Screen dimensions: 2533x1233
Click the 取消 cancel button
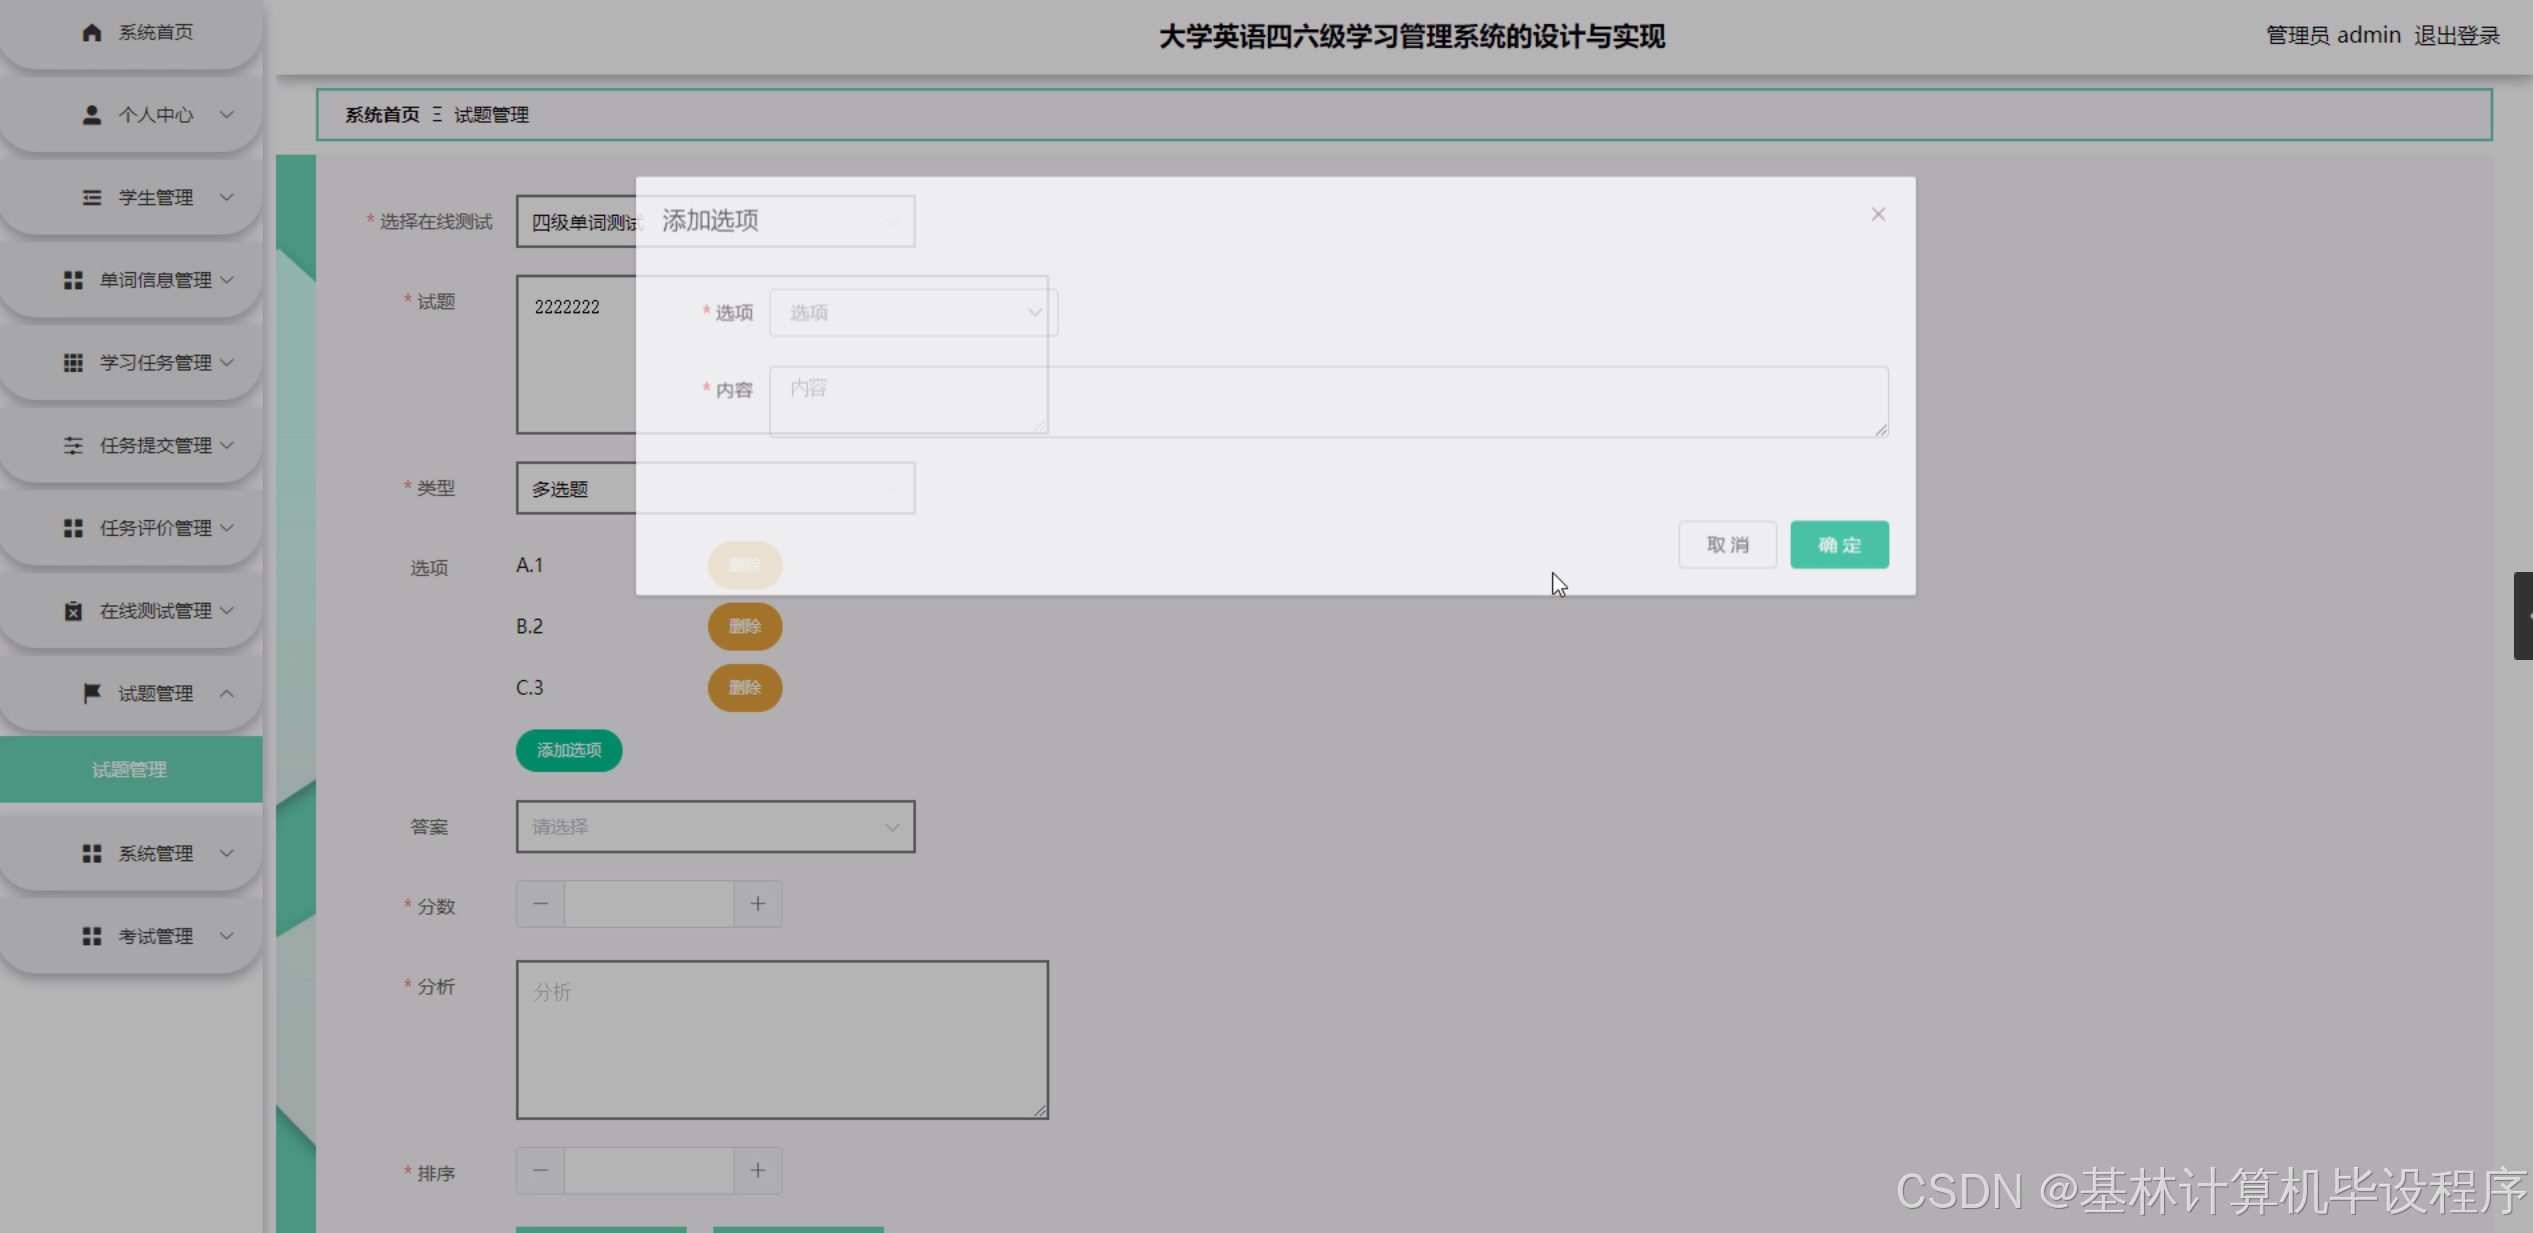[1727, 545]
